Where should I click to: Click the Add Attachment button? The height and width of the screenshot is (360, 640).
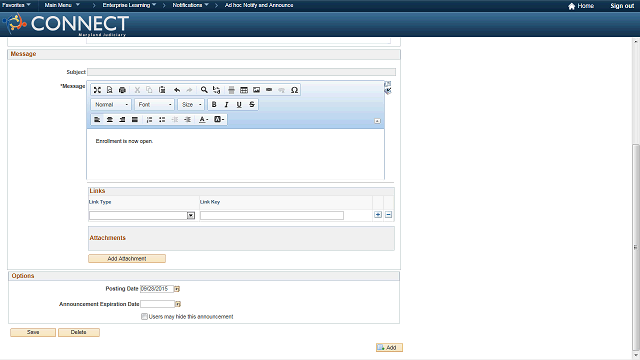[127, 258]
